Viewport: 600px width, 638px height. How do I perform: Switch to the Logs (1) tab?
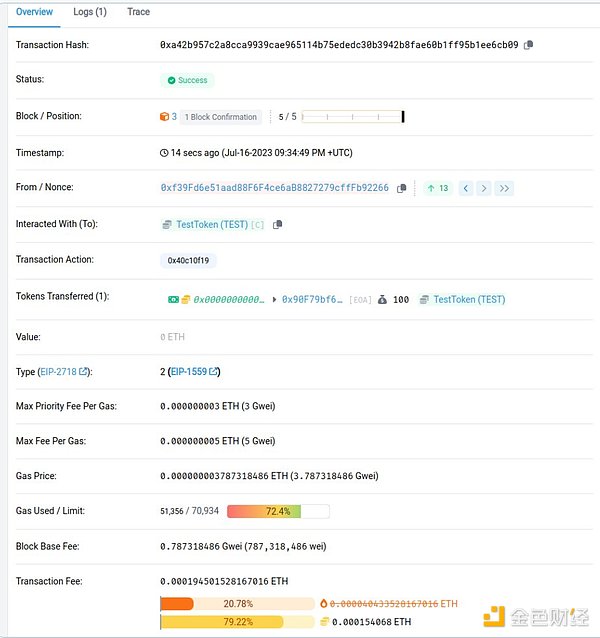(x=90, y=12)
